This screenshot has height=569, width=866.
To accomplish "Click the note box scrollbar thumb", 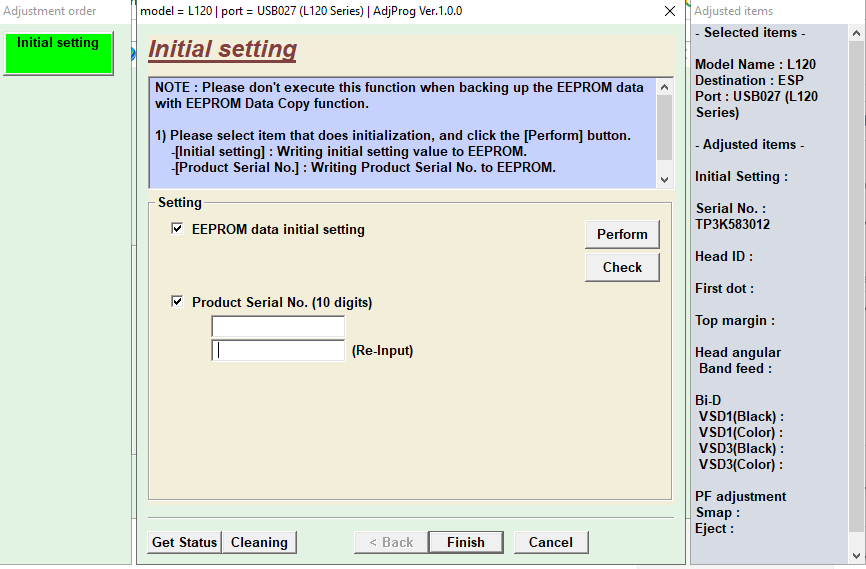I will (664, 128).
